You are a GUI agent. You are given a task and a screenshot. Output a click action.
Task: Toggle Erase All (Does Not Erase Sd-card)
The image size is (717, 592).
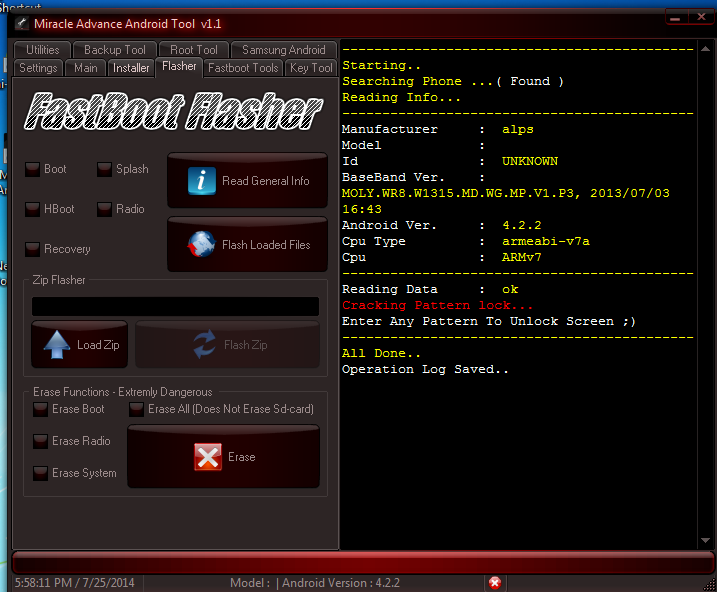coord(136,409)
